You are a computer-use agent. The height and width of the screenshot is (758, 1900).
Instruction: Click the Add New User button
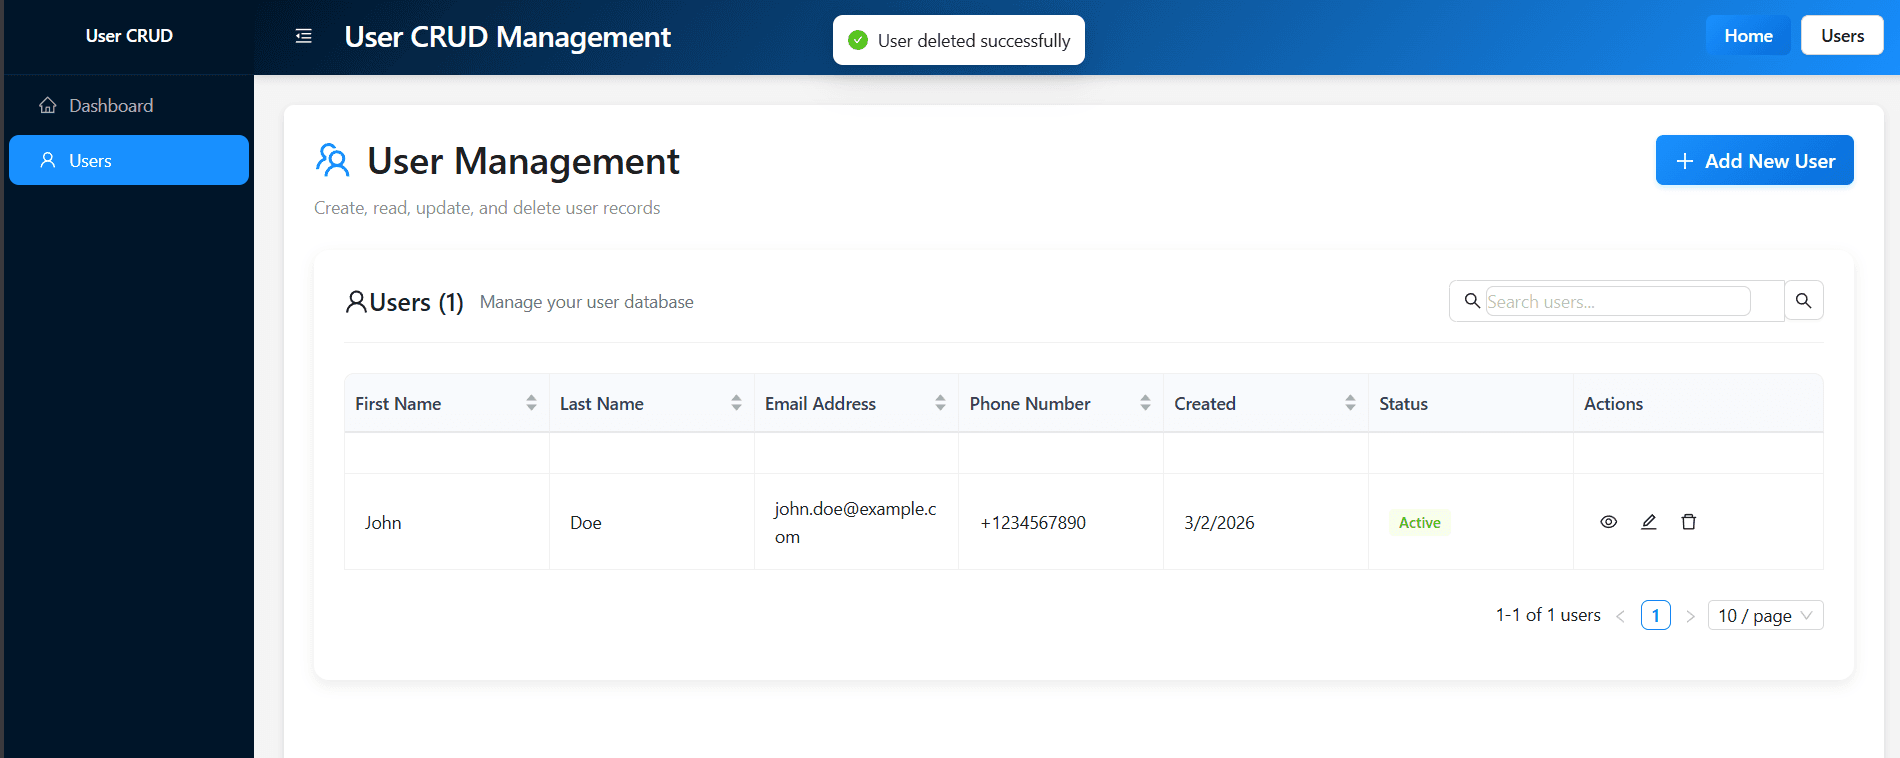click(1754, 161)
